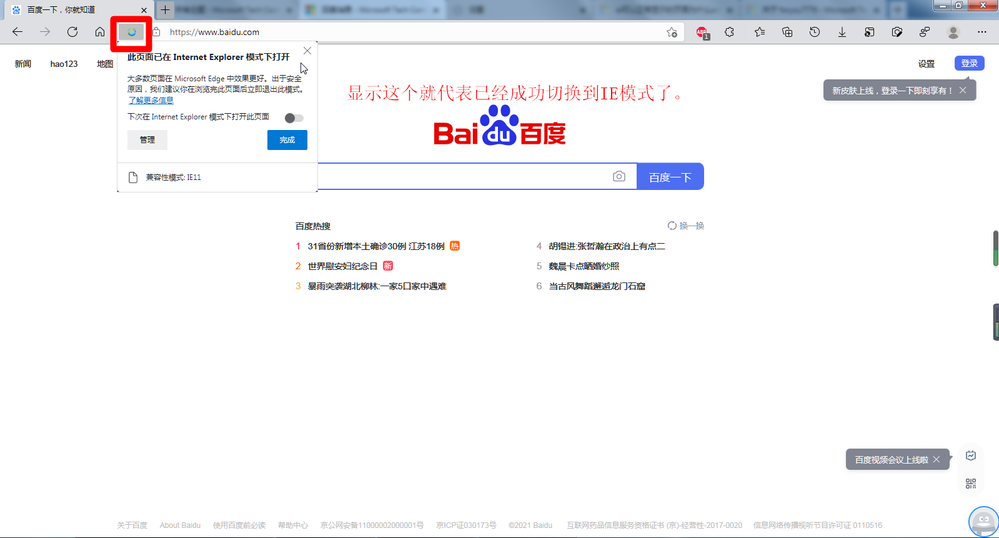This screenshot has height=538, width=999.
Task: Open the 地图 link
Action: [104, 64]
